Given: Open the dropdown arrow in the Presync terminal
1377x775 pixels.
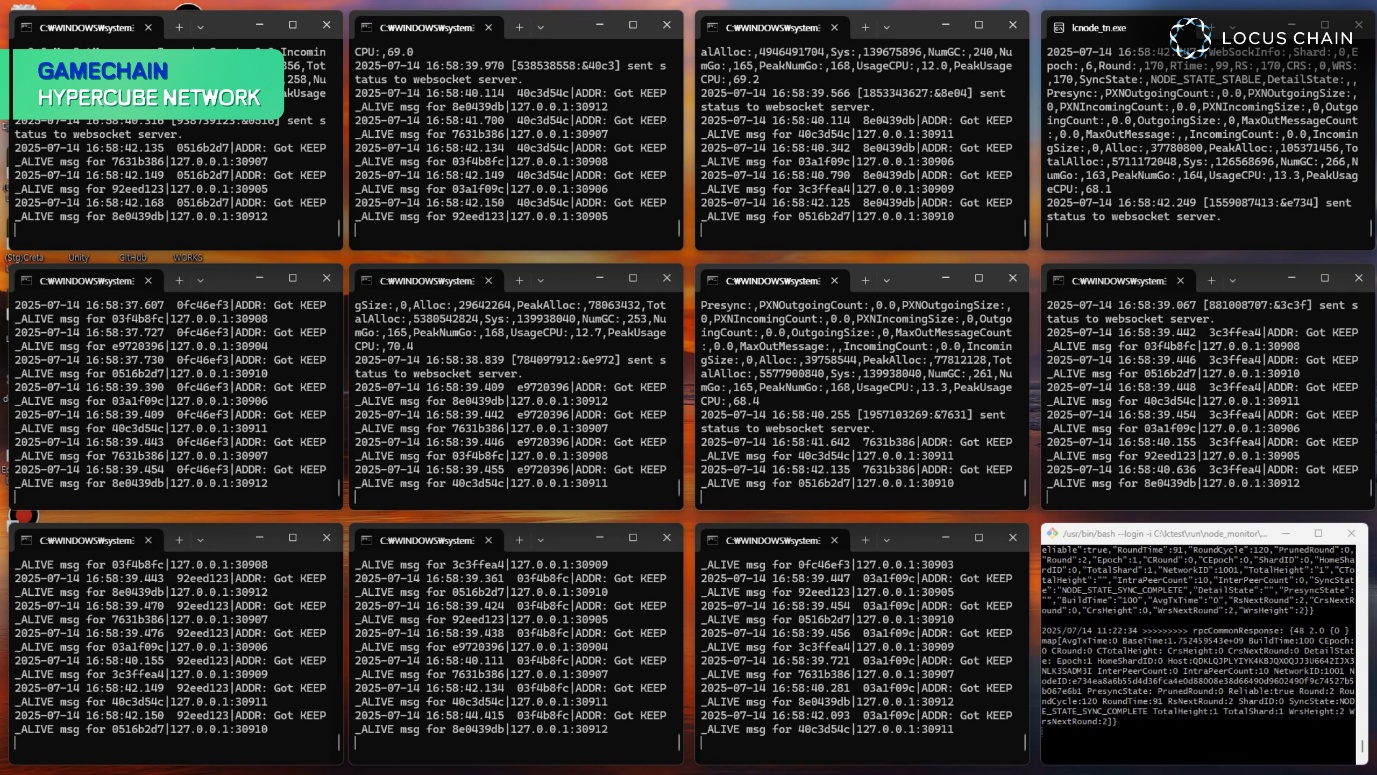Looking at the screenshot, I should (x=886, y=280).
